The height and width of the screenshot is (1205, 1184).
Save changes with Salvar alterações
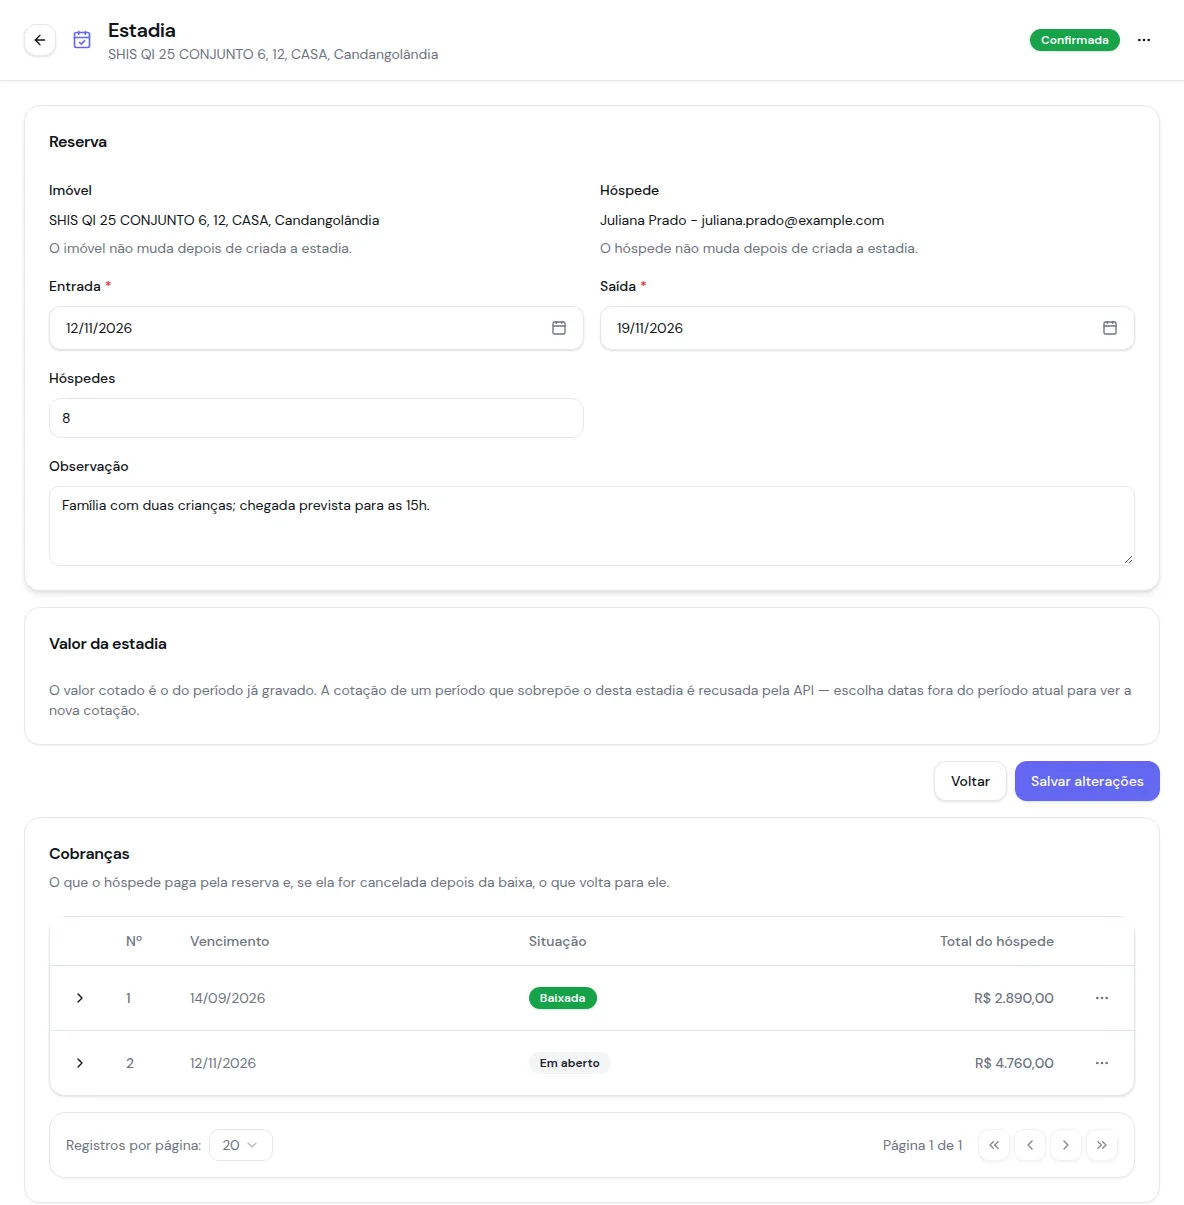tap(1087, 781)
